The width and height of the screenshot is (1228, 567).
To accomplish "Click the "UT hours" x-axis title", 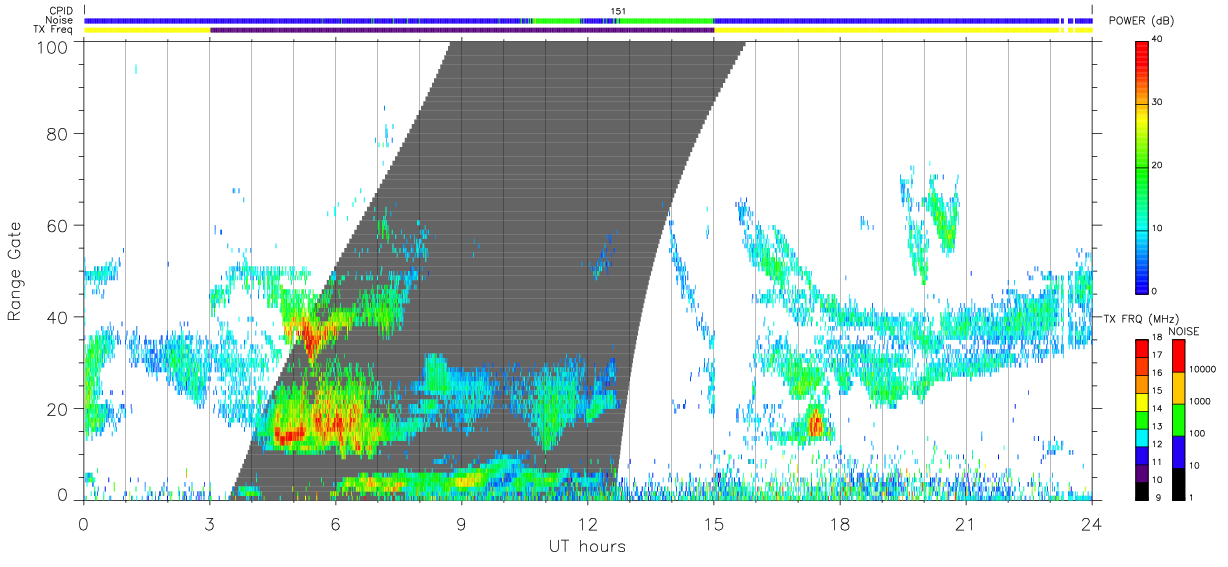I will pos(587,546).
